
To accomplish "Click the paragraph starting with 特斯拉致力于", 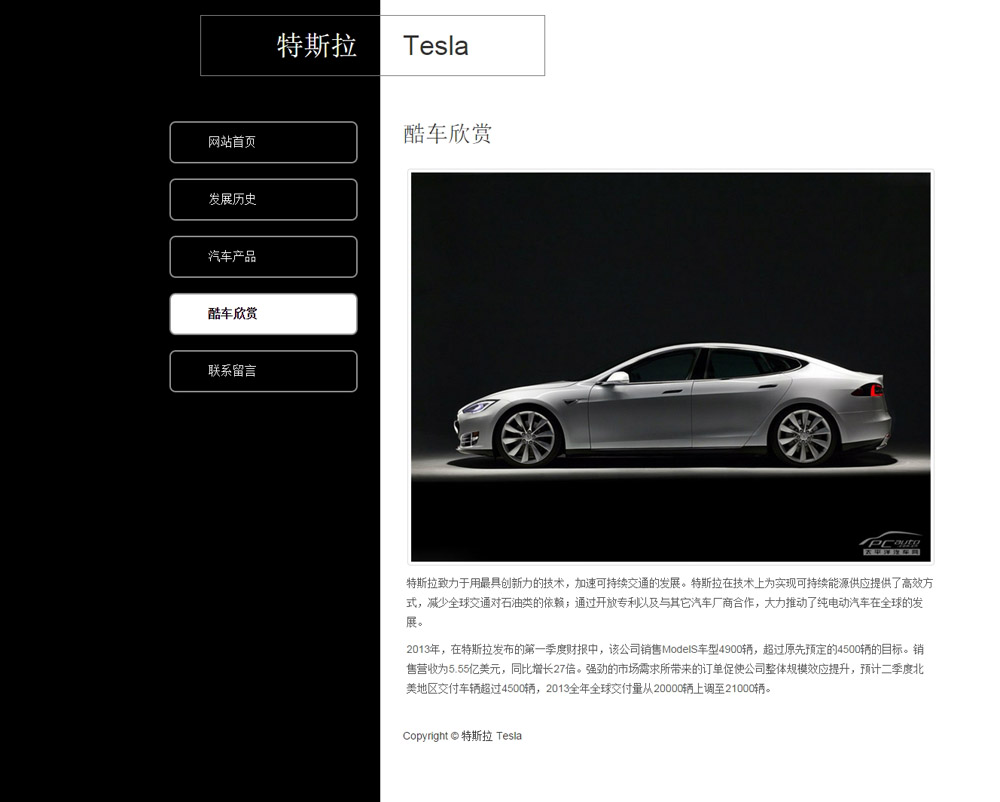I will pos(670,602).
